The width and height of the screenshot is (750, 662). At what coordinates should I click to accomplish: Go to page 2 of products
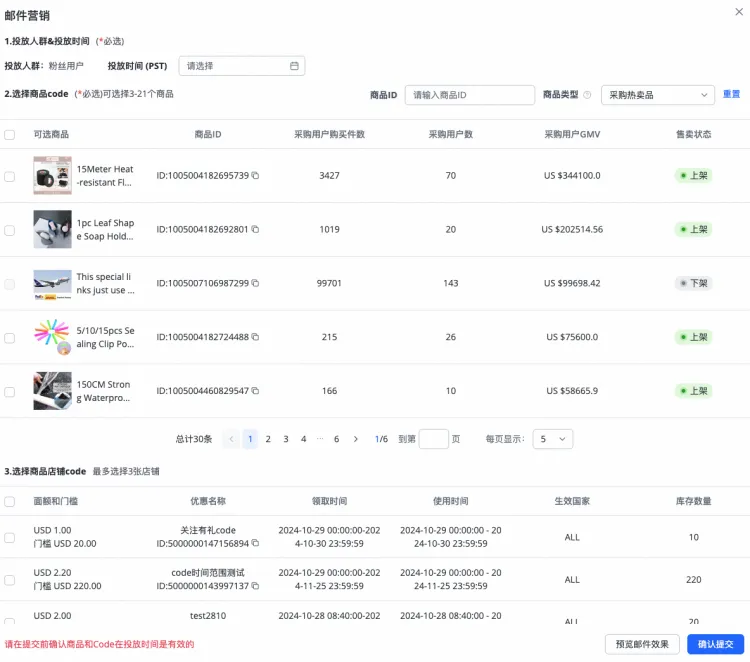[268, 439]
